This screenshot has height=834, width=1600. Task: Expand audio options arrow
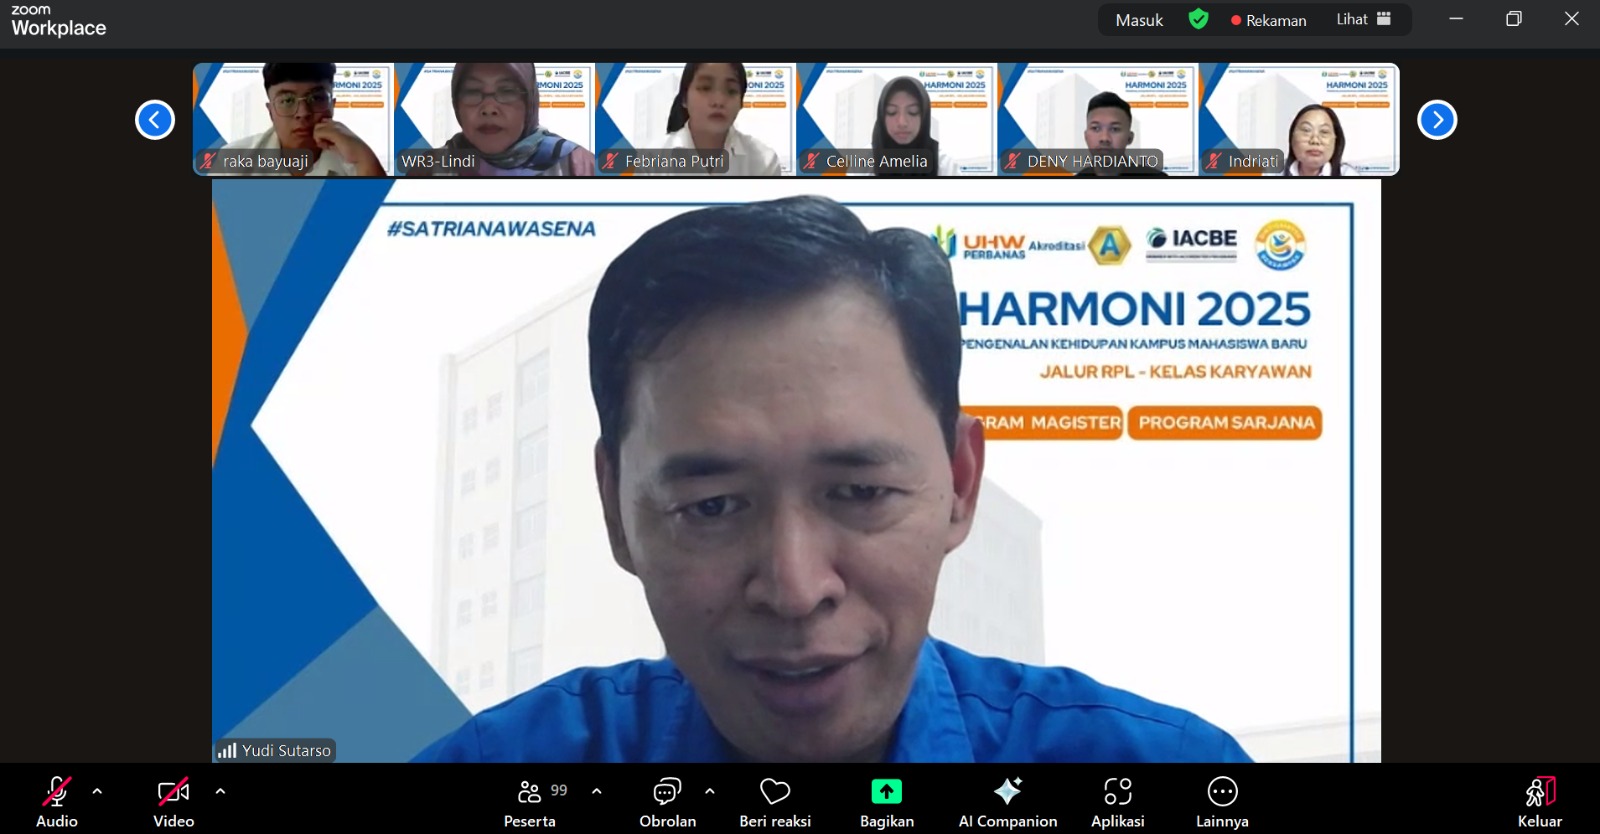tap(97, 791)
